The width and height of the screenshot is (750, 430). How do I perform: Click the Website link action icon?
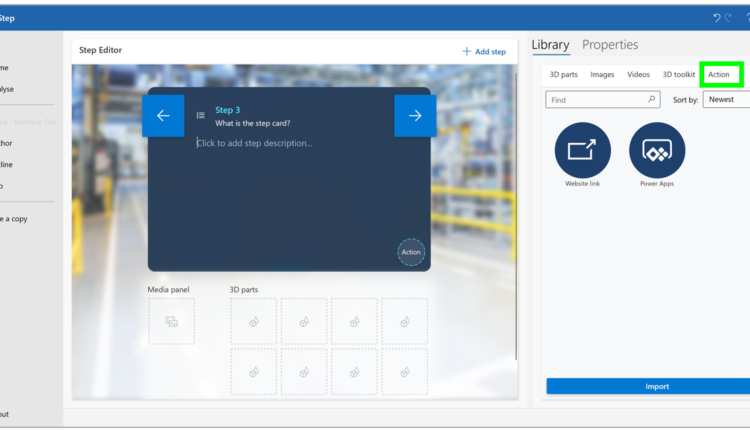tap(582, 150)
